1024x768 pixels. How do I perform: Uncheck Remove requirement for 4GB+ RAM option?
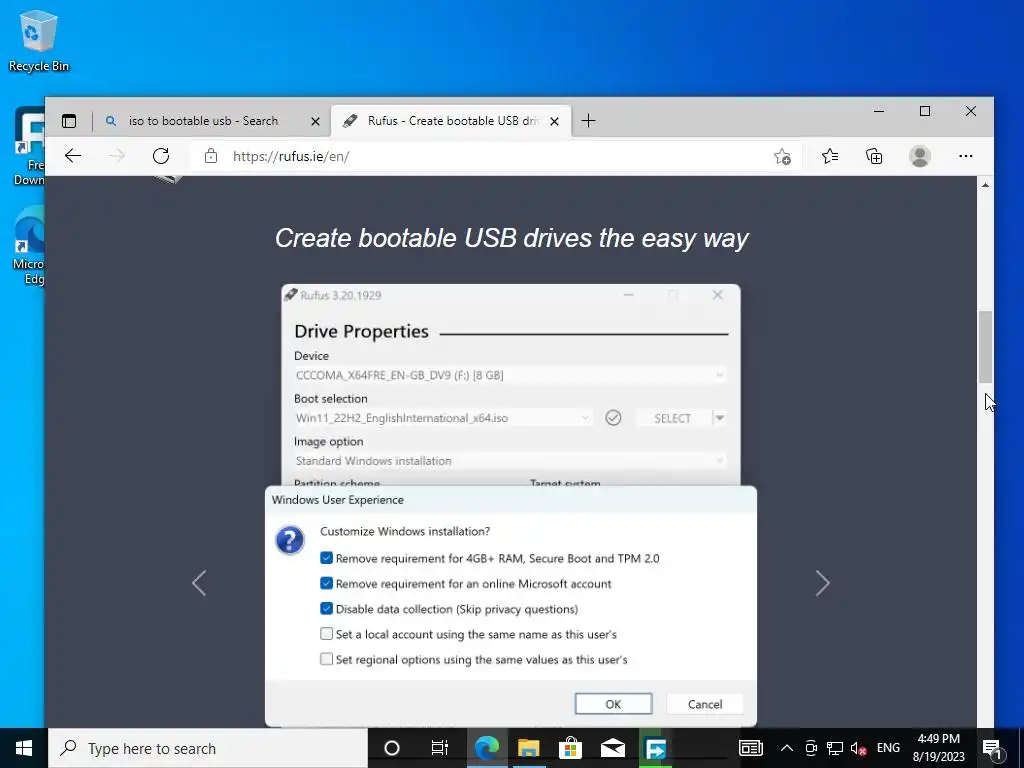pos(327,558)
